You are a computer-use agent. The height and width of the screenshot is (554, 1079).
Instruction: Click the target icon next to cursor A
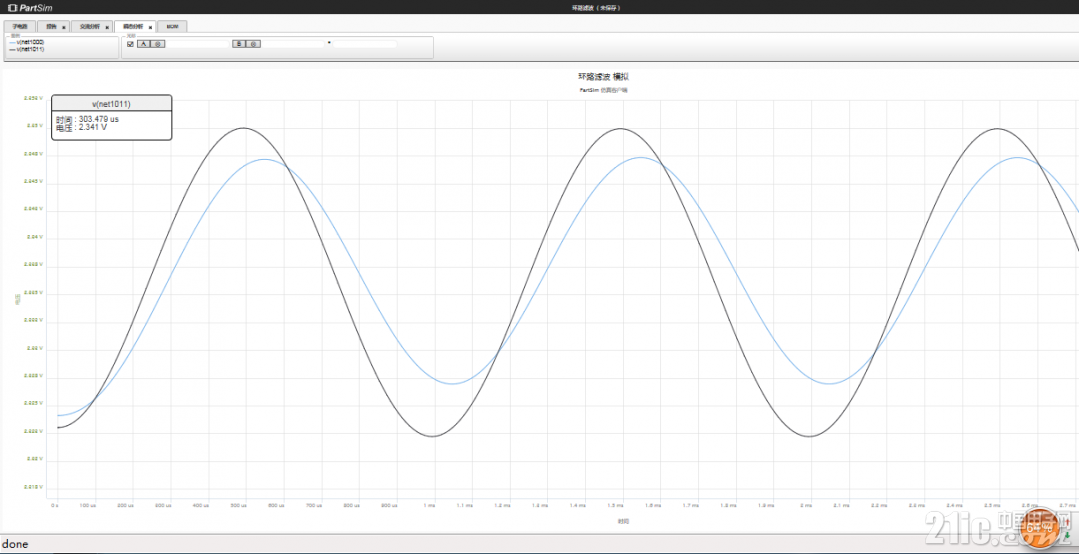158,44
